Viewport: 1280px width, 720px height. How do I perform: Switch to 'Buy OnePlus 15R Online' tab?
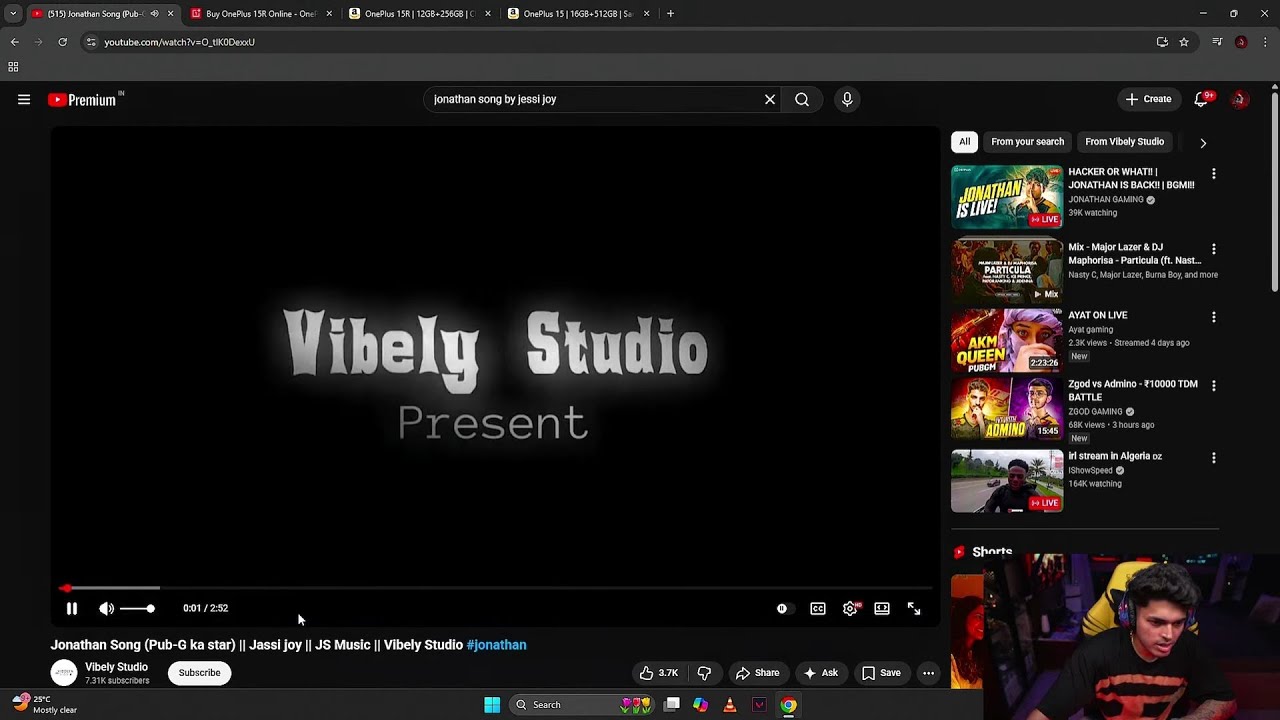[x=259, y=14]
